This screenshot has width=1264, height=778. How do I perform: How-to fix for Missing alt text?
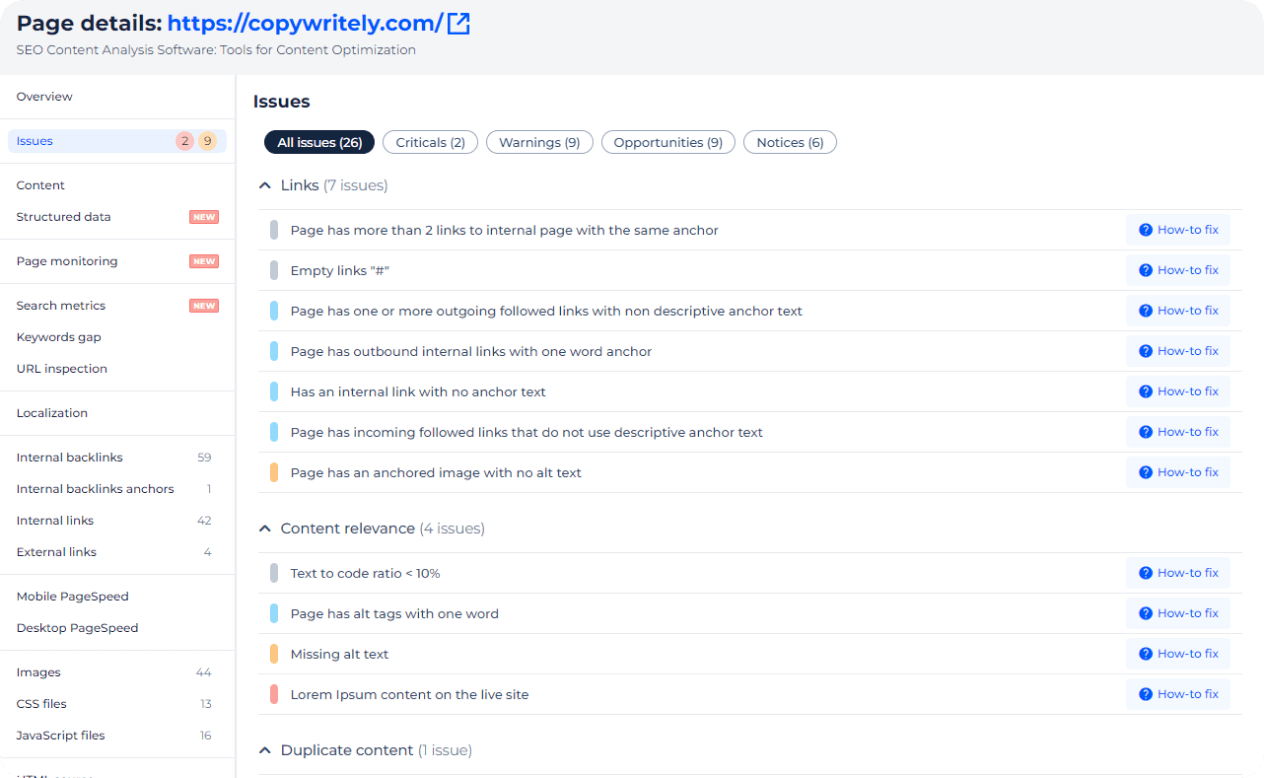tap(1178, 654)
